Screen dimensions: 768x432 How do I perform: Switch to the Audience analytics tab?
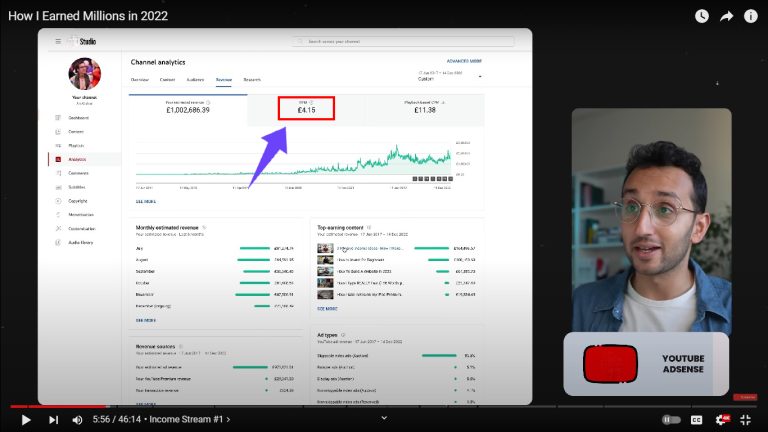click(195, 79)
